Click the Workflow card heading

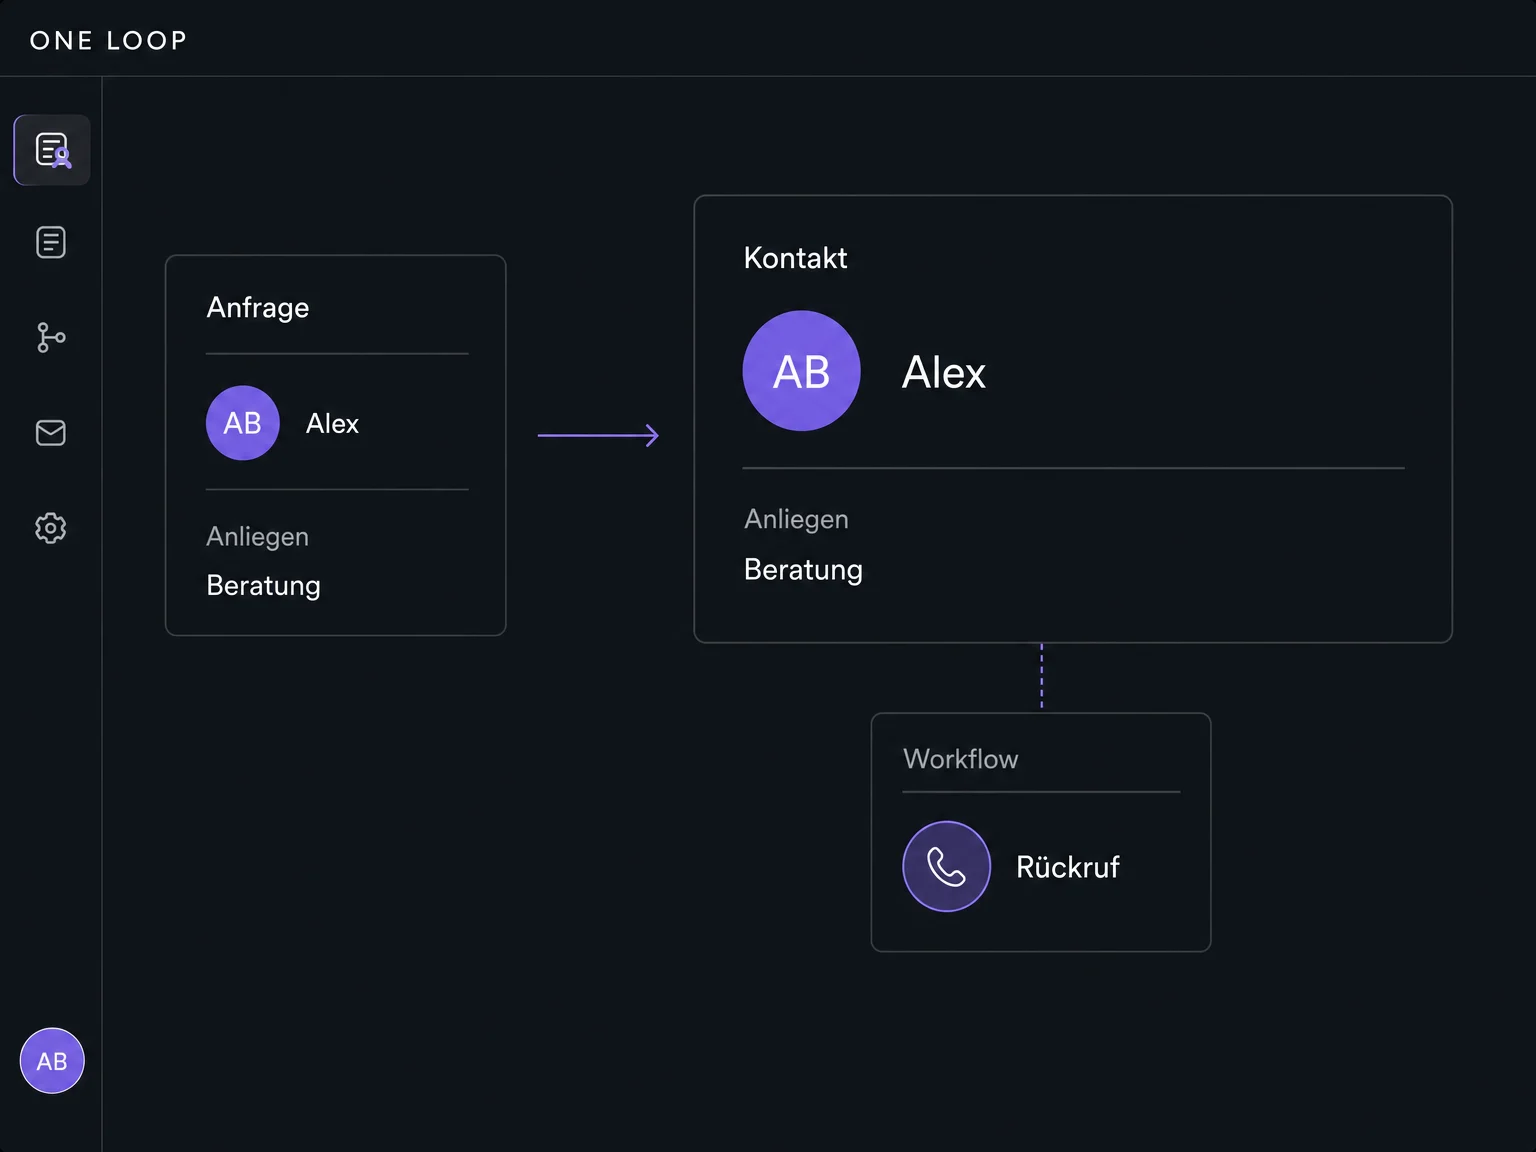(x=960, y=759)
